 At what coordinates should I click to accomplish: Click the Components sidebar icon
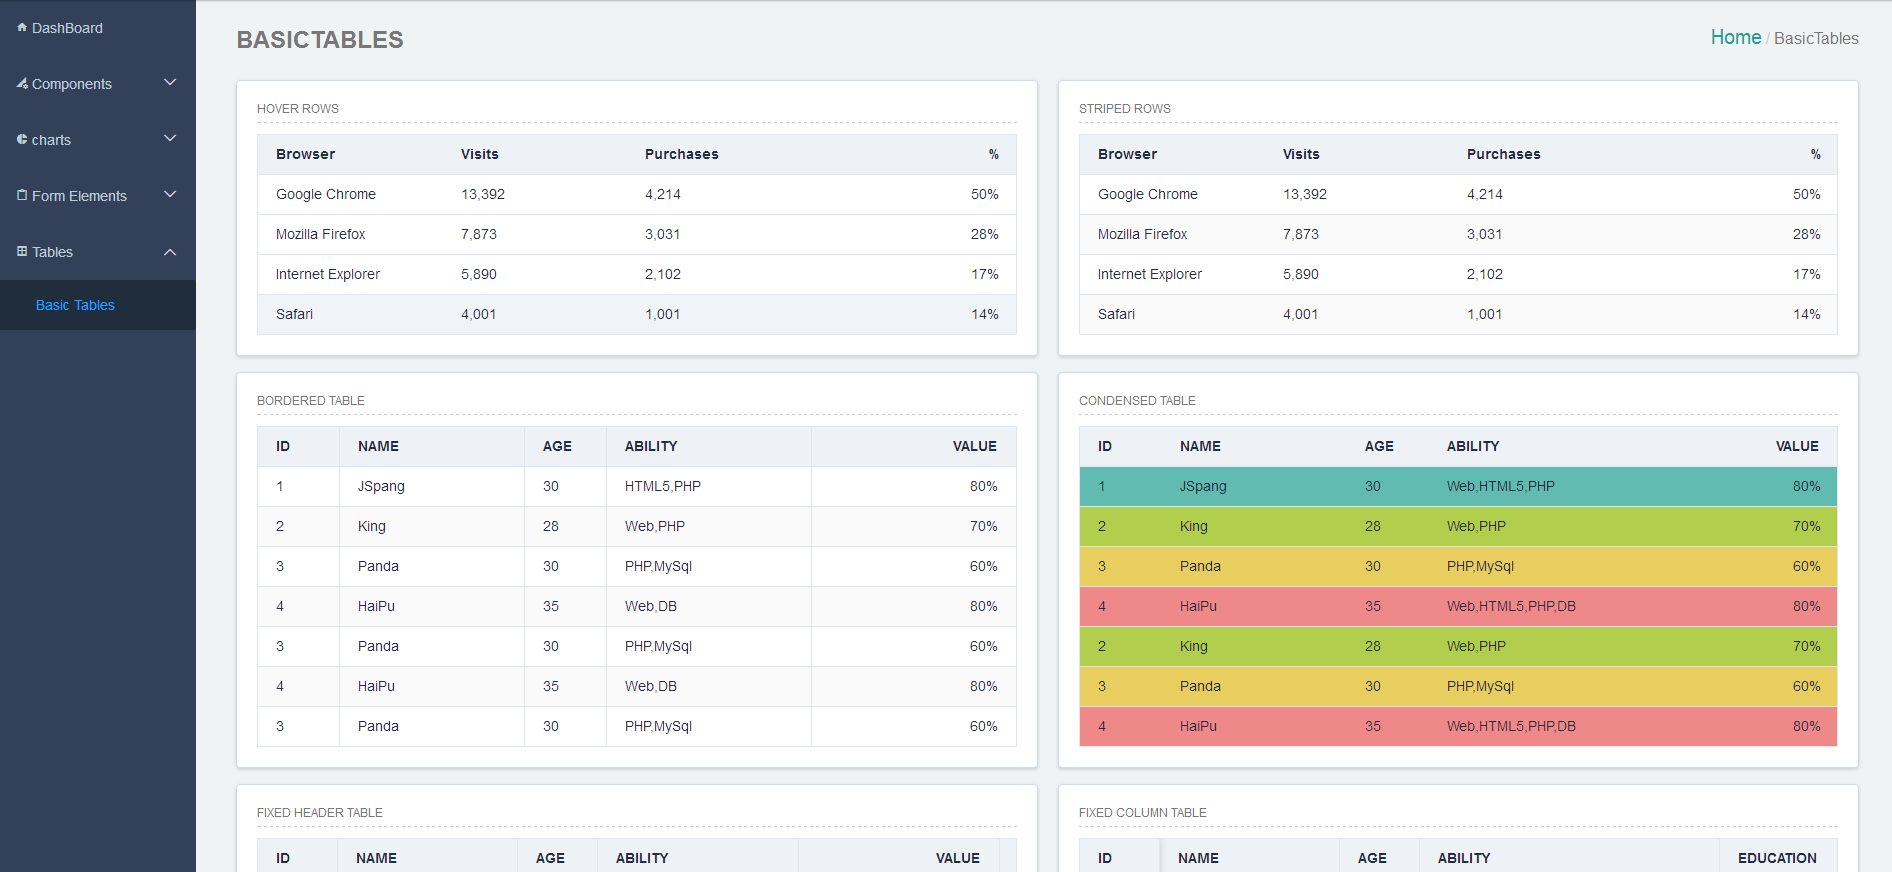(x=22, y=83)
